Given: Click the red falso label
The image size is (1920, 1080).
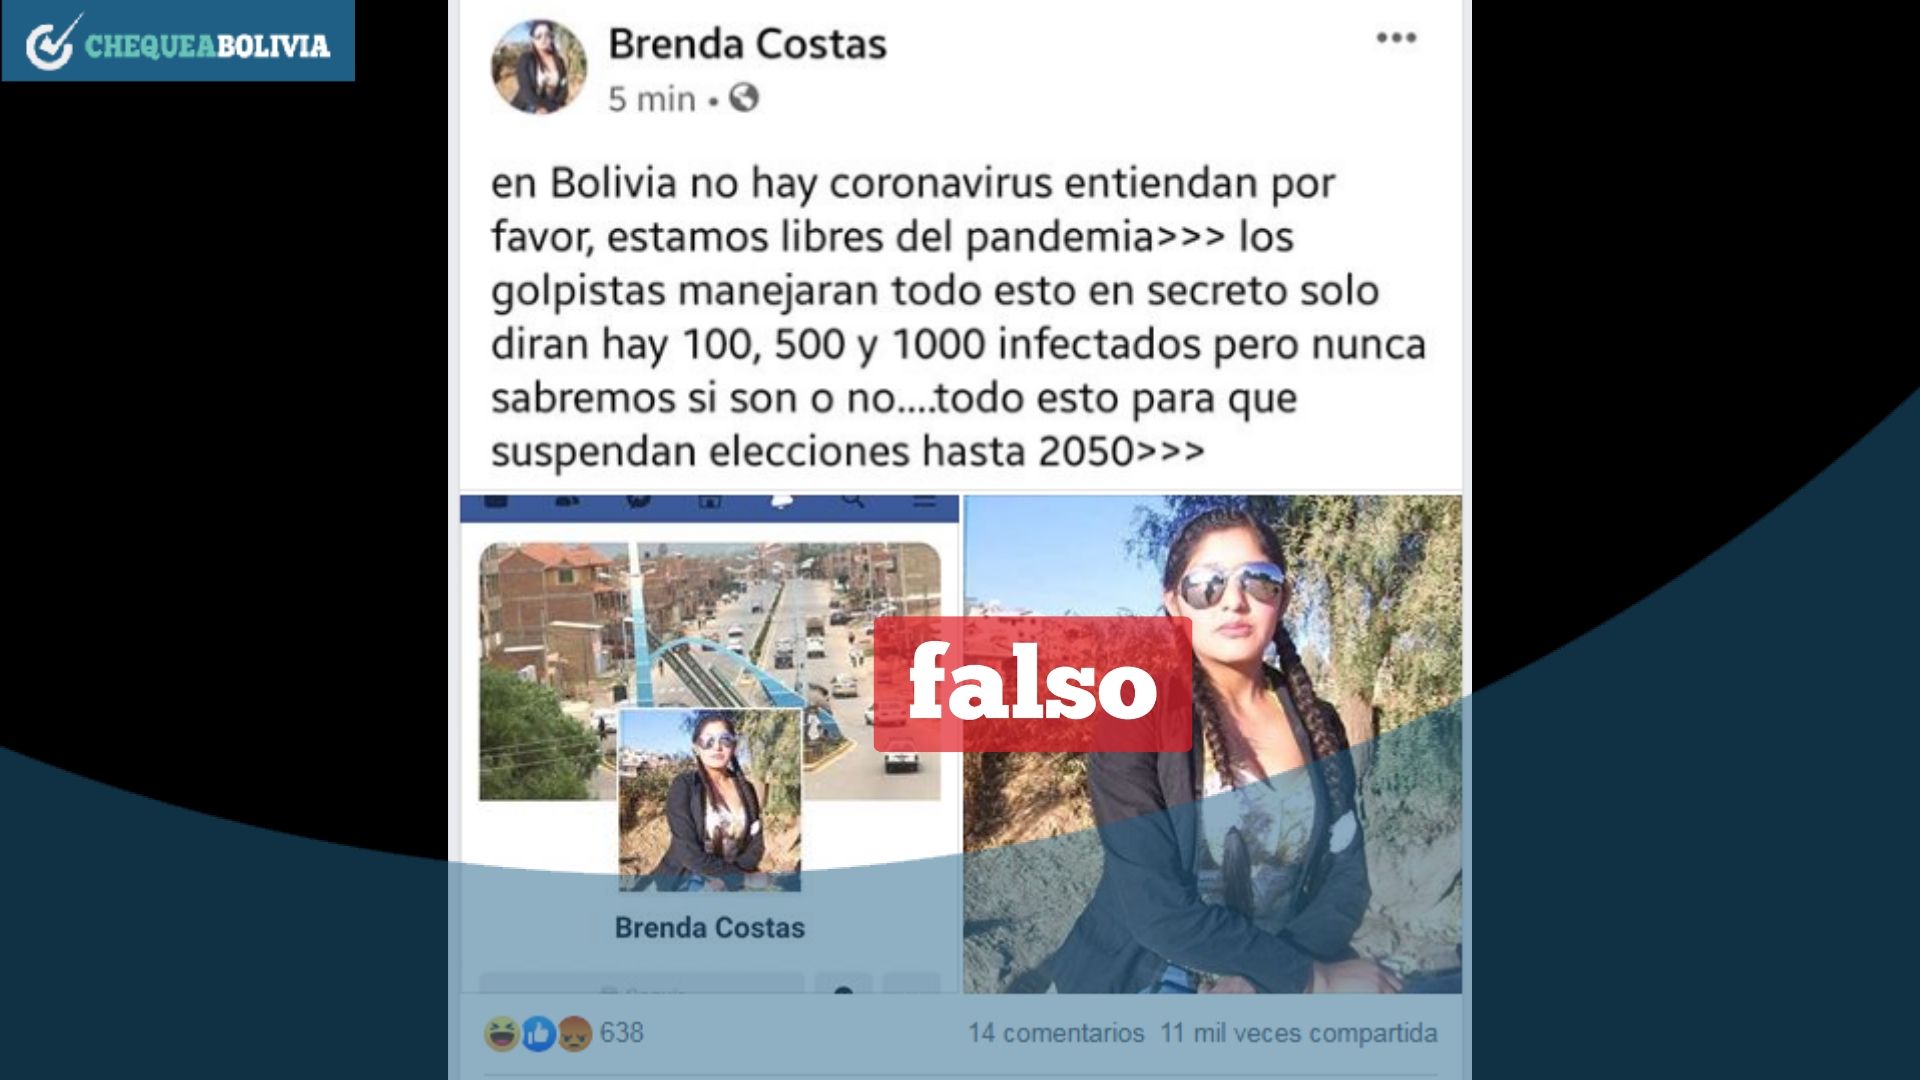Looking at the screenshot, I should tap(1032, 684).
